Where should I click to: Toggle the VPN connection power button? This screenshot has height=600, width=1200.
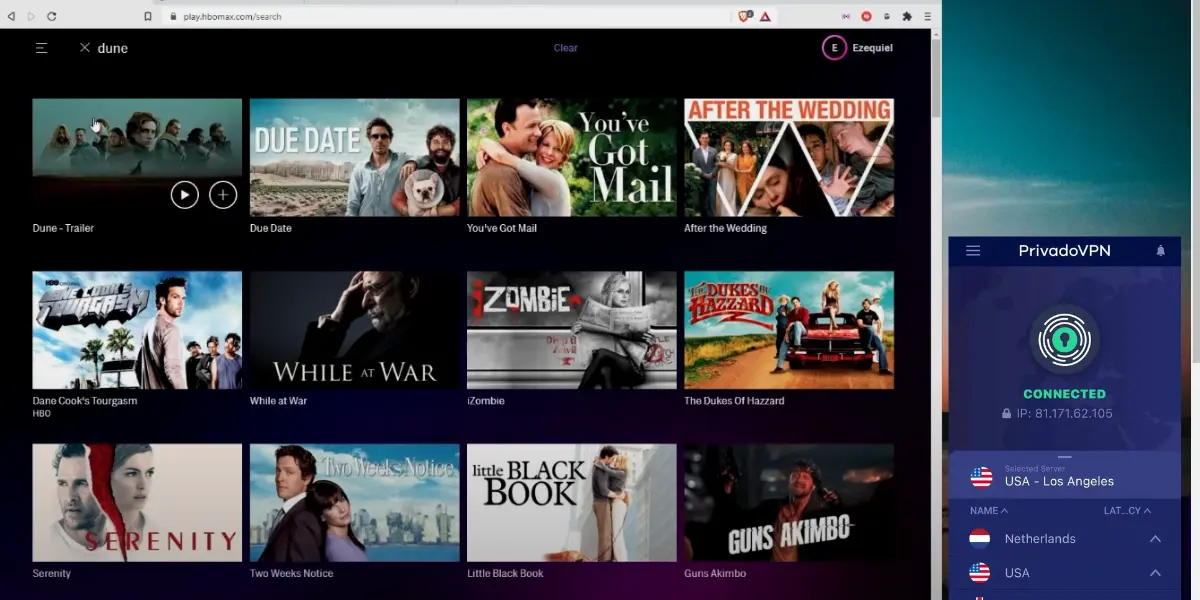1064,341
